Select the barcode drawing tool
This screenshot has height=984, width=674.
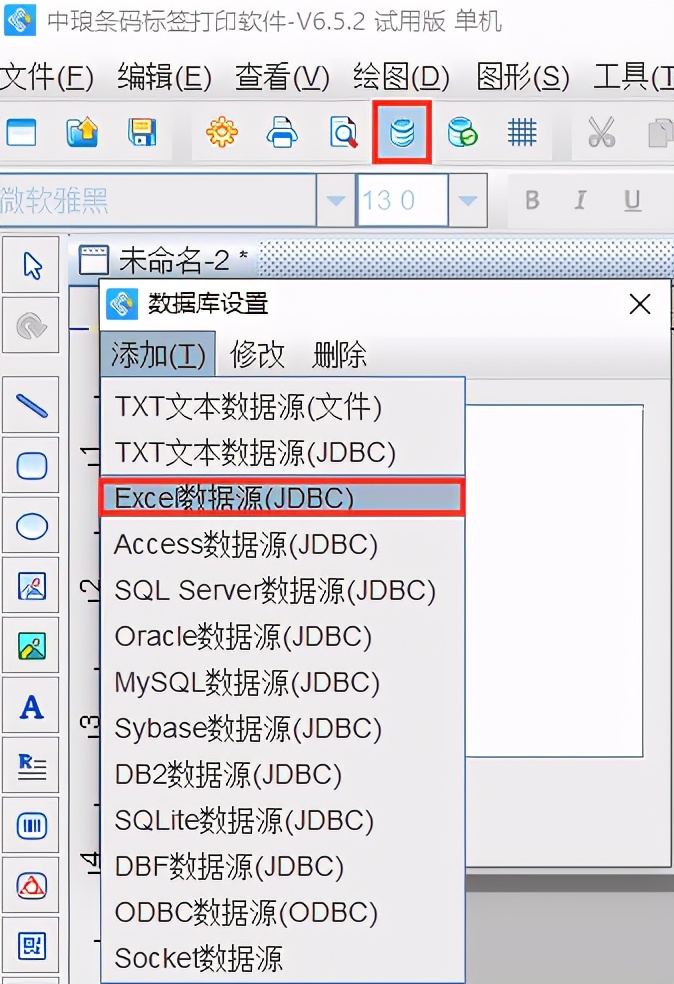(x=31, y=825)
